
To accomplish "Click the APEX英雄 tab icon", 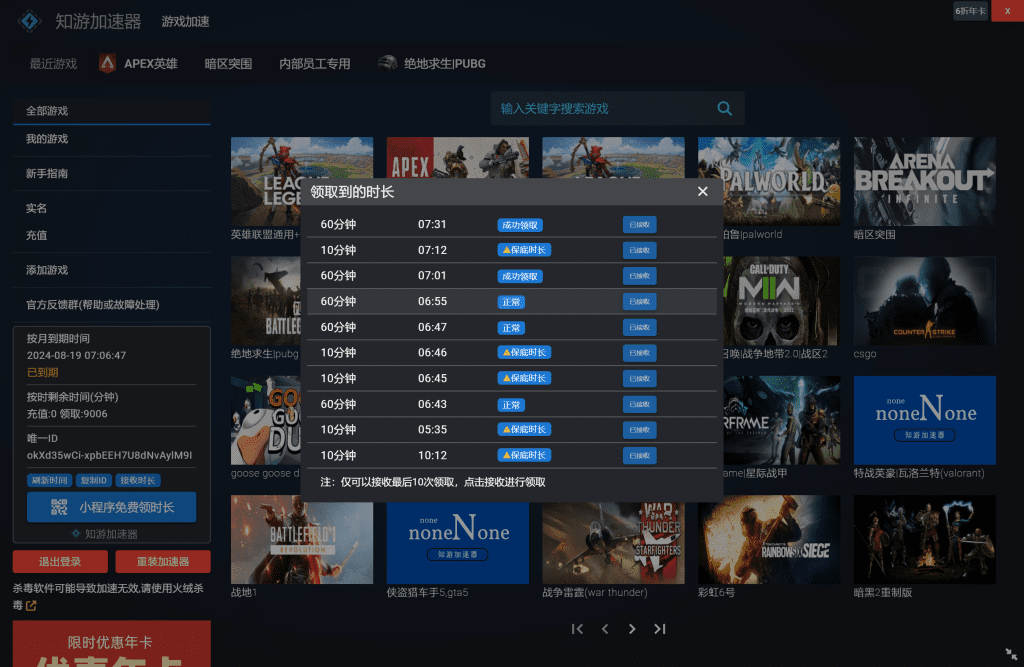I will coord(107,63).
